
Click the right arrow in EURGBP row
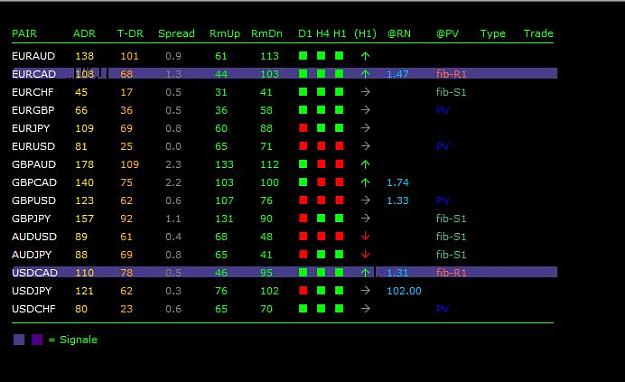pos(365,110)
